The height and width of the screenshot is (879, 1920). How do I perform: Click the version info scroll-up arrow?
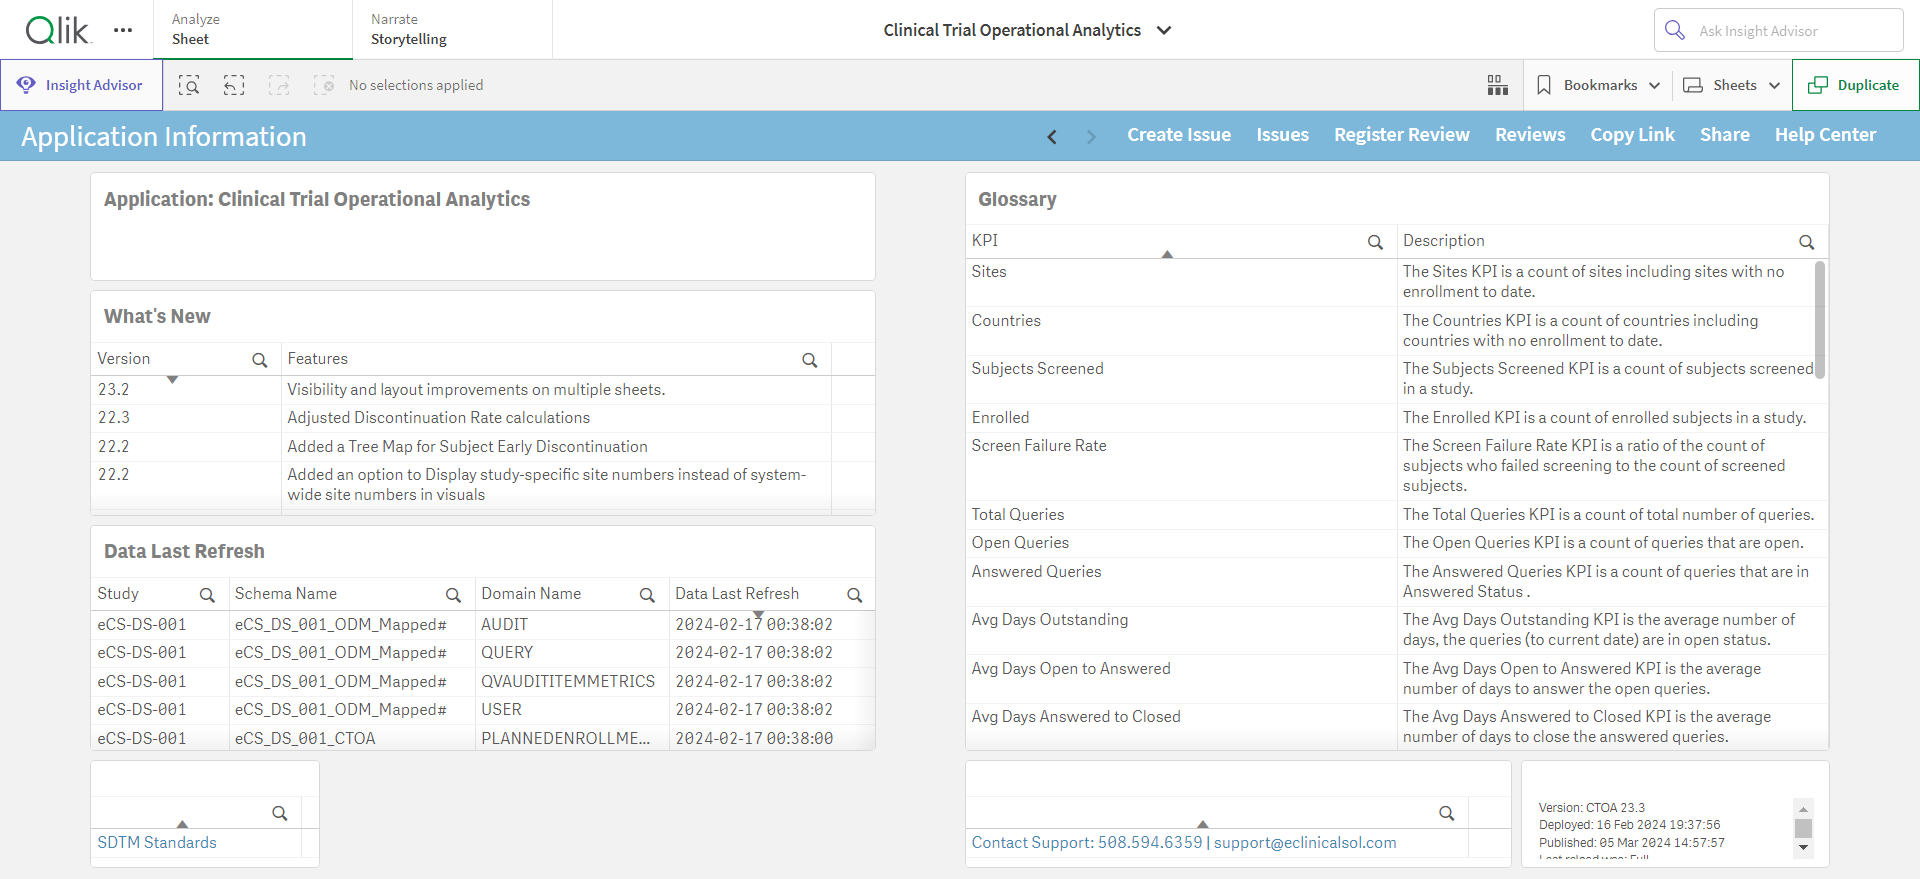[x=1803, y=809]
